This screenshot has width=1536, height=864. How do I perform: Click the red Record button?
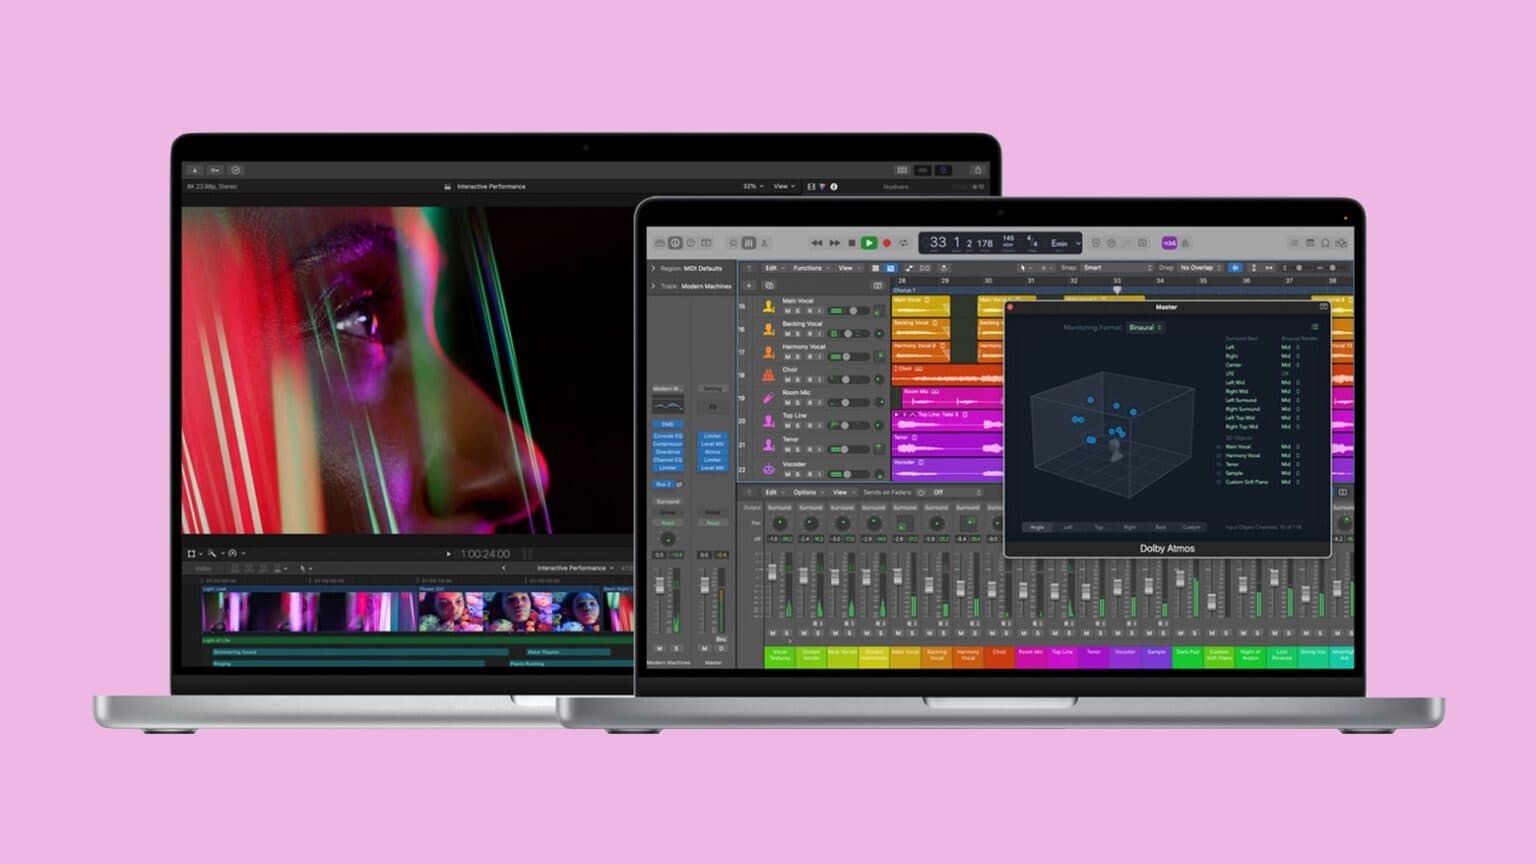(x=886, y=243)
